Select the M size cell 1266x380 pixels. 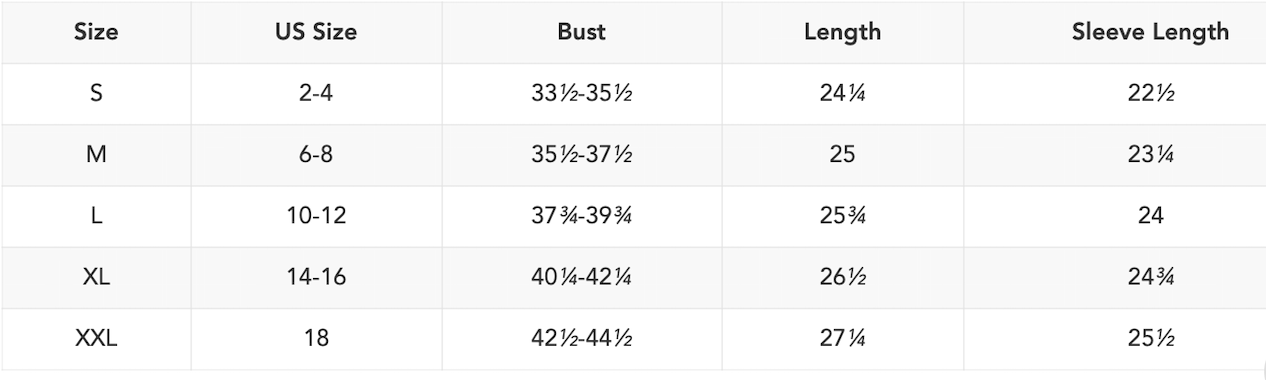coord(96,155)
